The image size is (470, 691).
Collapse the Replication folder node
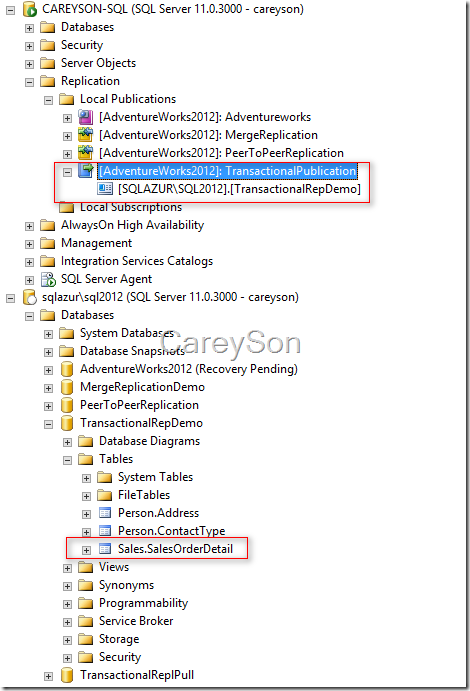pos(30,82)
